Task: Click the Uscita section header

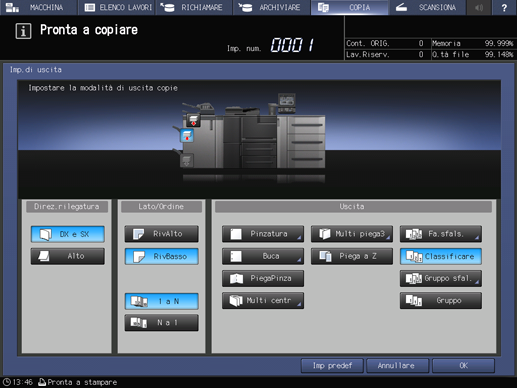Action: pos(353,207)
